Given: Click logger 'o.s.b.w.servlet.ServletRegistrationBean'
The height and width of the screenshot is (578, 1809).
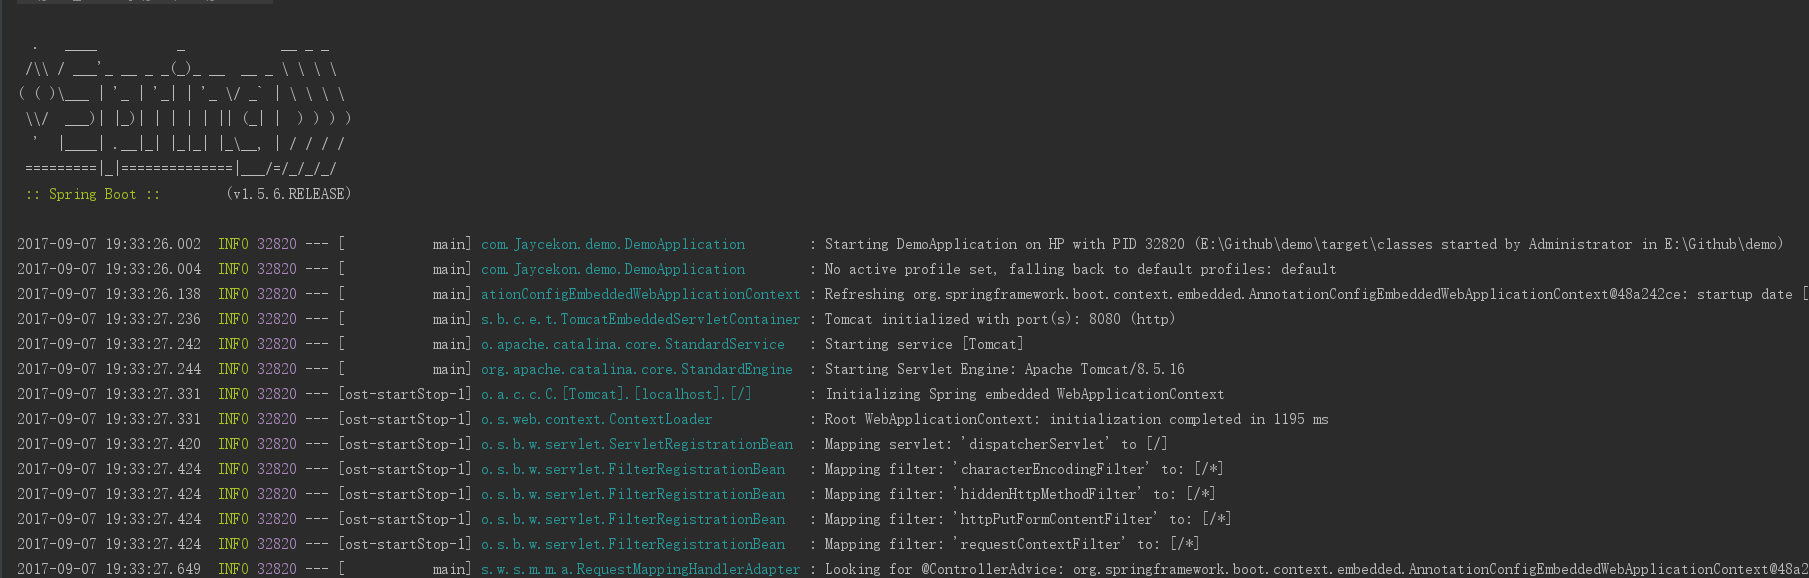Looking at the screenshot, I should (637, 444).
